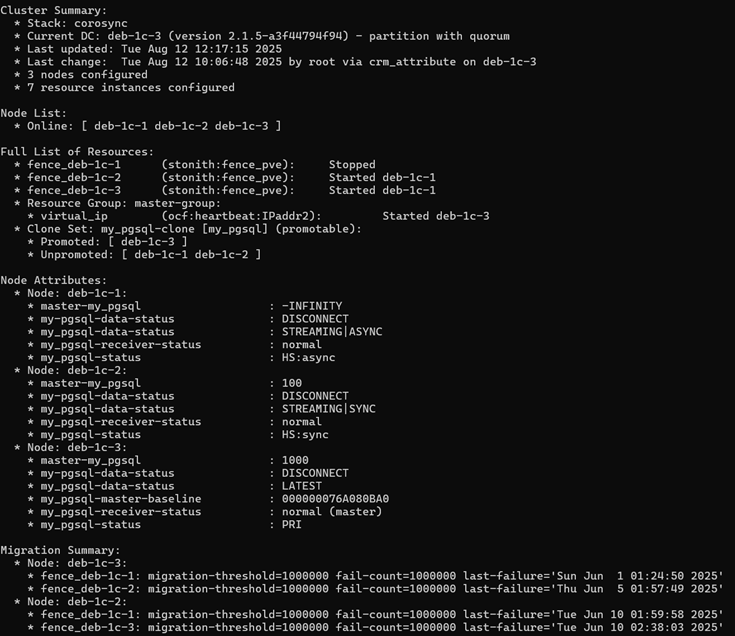
Task: Click the 'Promoted: [ deb-1c-3 ]' line
Action: (x=114, y=242)
